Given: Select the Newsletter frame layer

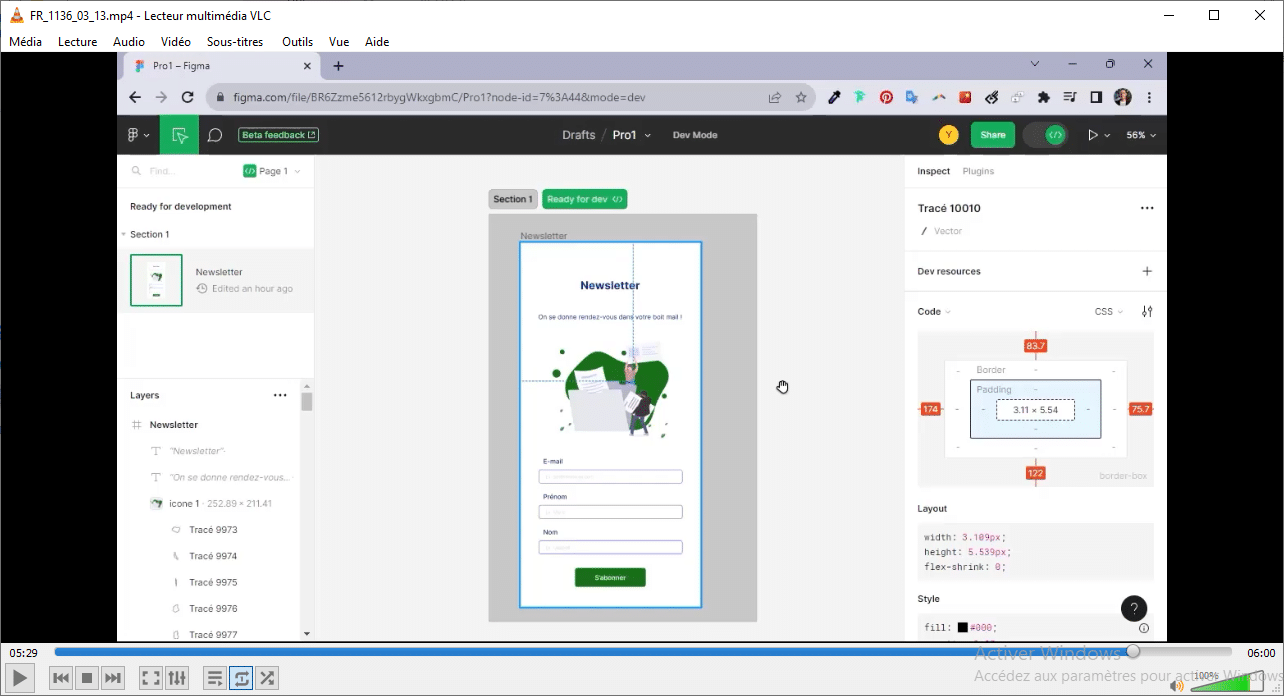Looking at the screenshot, I should (174, 425).
